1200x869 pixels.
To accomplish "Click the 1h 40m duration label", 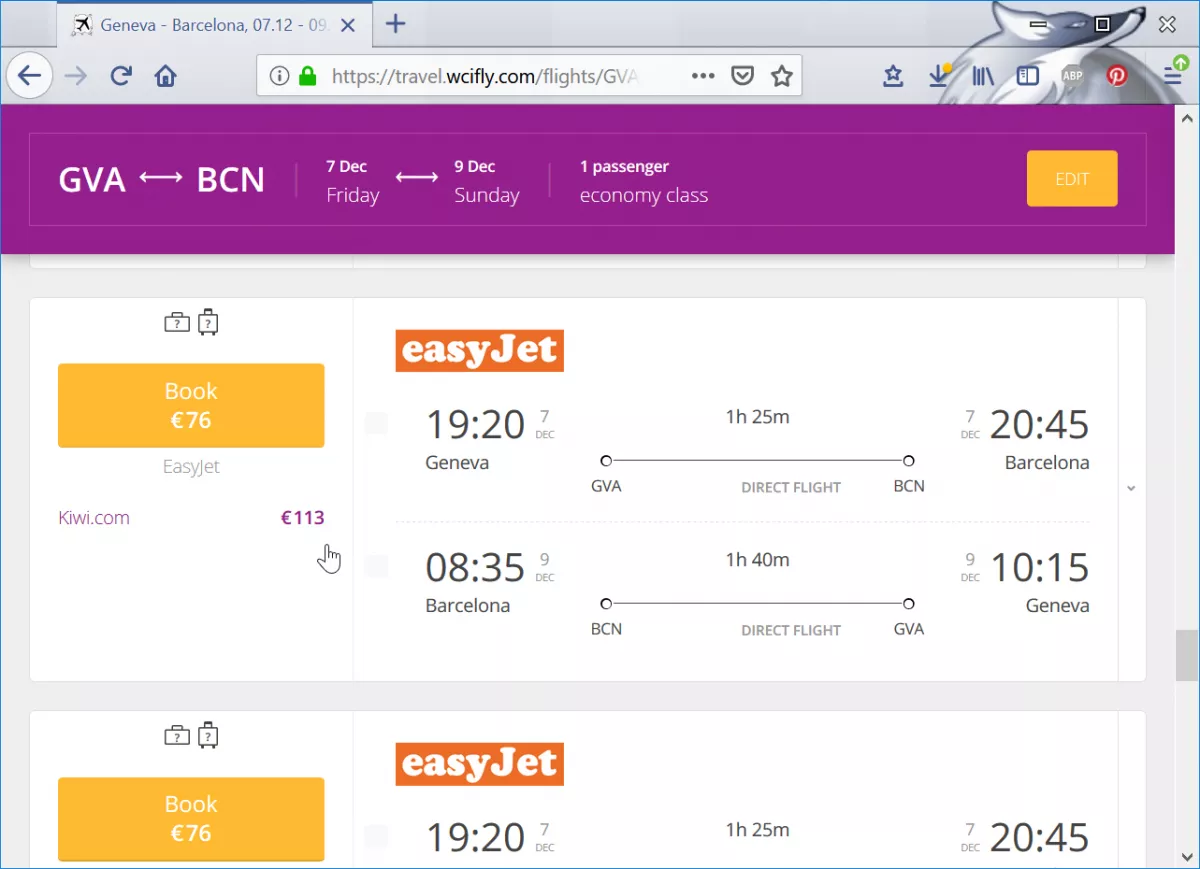I will 757,560.
